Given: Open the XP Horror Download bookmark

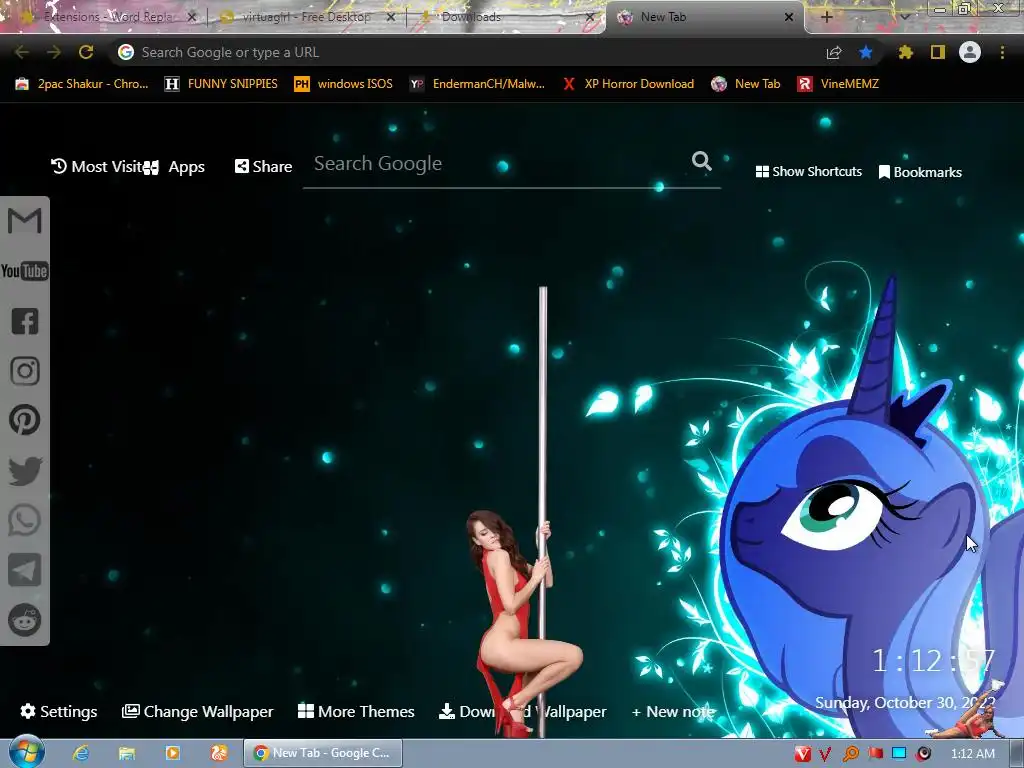Looking at the screenshot, I should click(x=628, y=84).
